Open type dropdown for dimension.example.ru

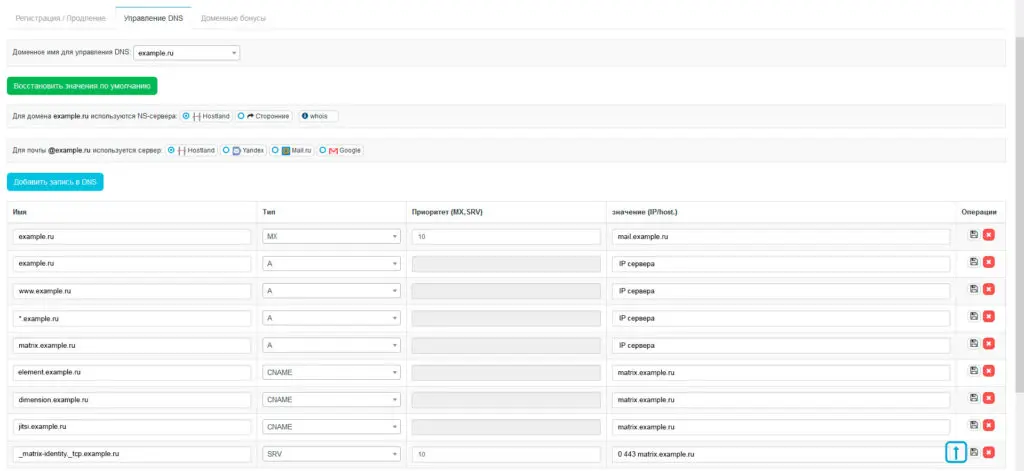point(331,400)
